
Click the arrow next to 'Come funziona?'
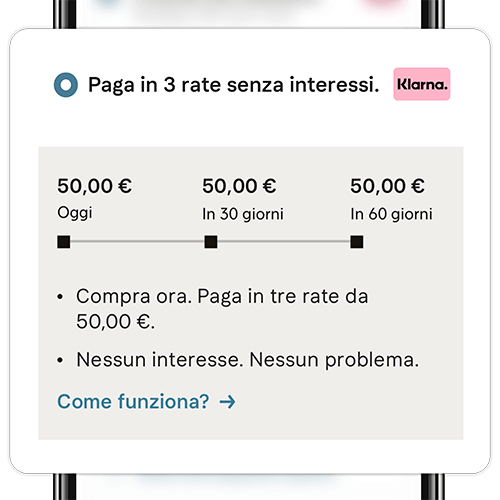tap(227, 402)
